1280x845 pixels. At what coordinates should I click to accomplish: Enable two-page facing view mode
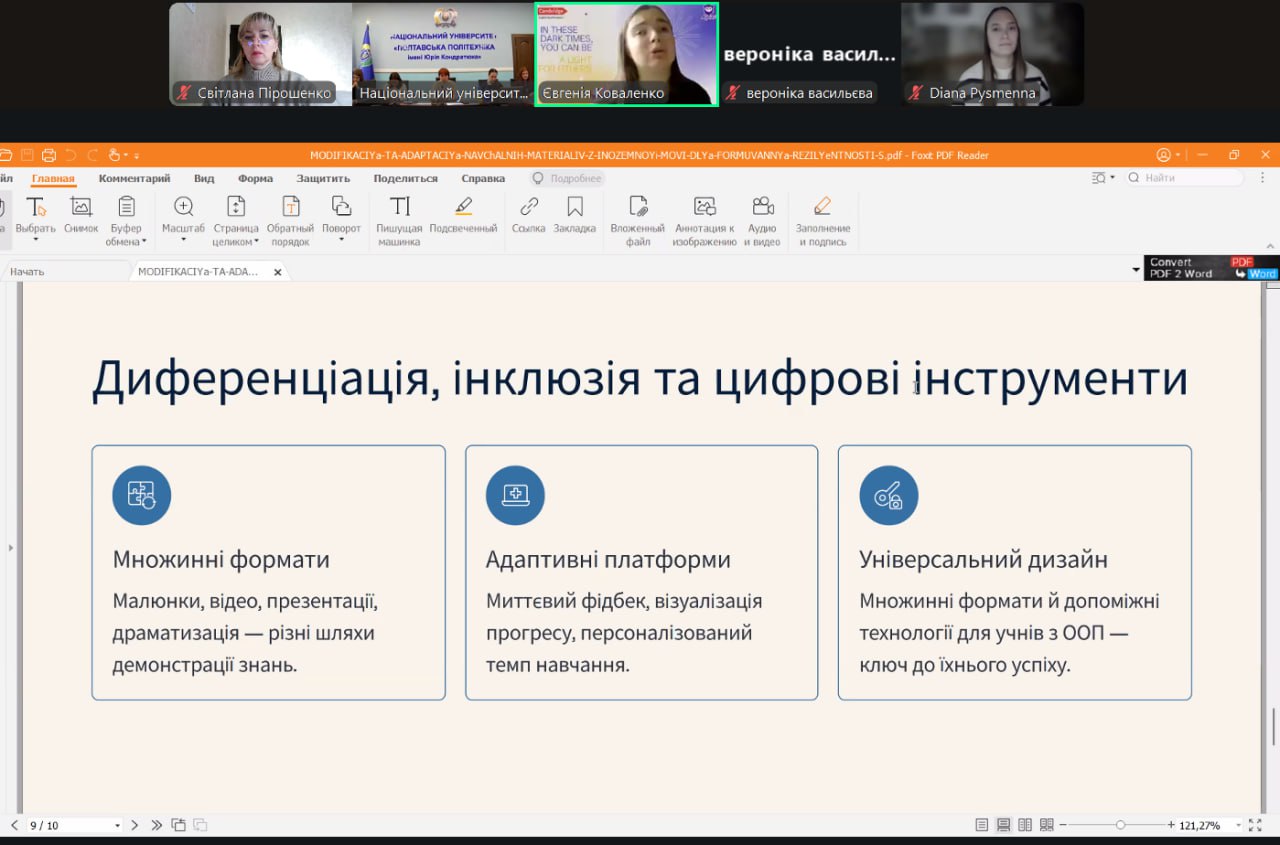click(x=1025, y=825)
